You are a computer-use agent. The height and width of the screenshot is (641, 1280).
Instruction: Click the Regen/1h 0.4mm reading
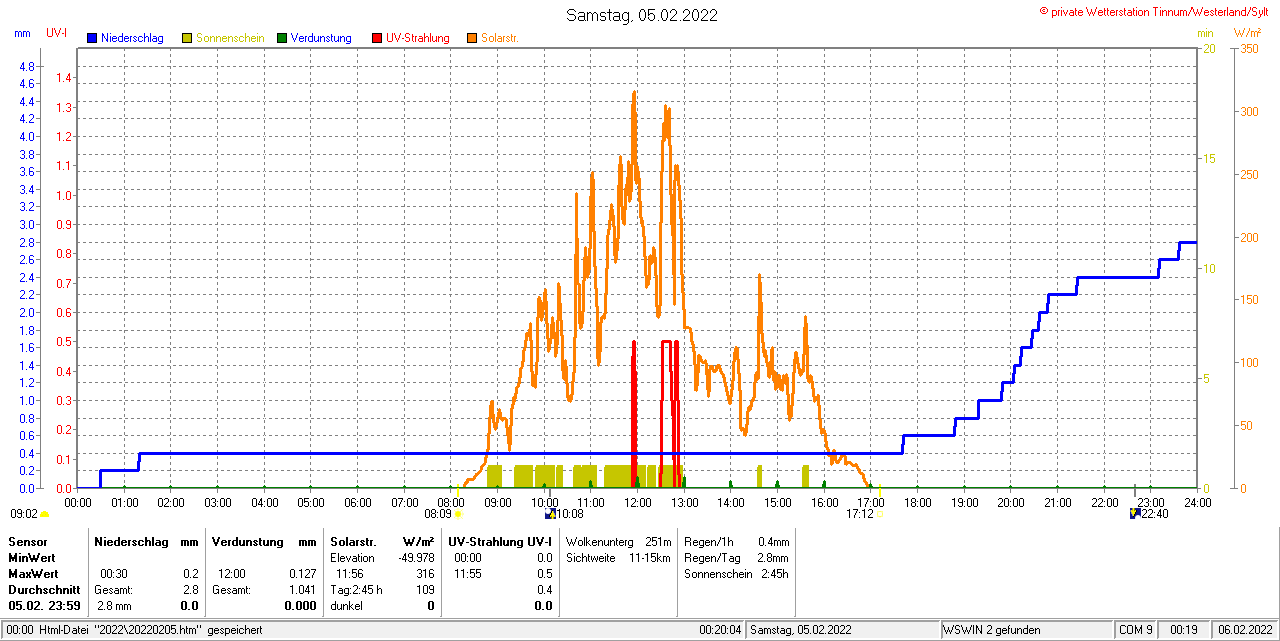[736, 541]
